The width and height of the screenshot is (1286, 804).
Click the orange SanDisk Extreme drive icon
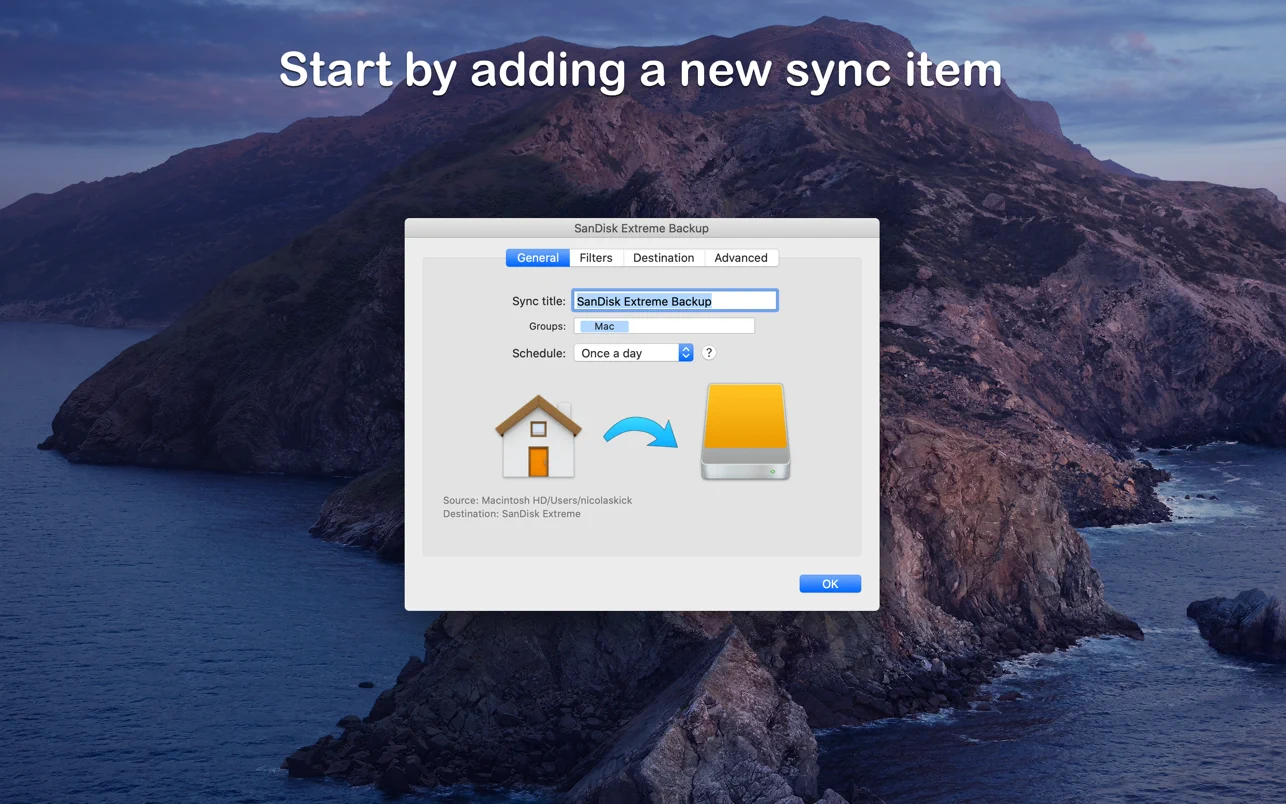[x=744, y=430]
